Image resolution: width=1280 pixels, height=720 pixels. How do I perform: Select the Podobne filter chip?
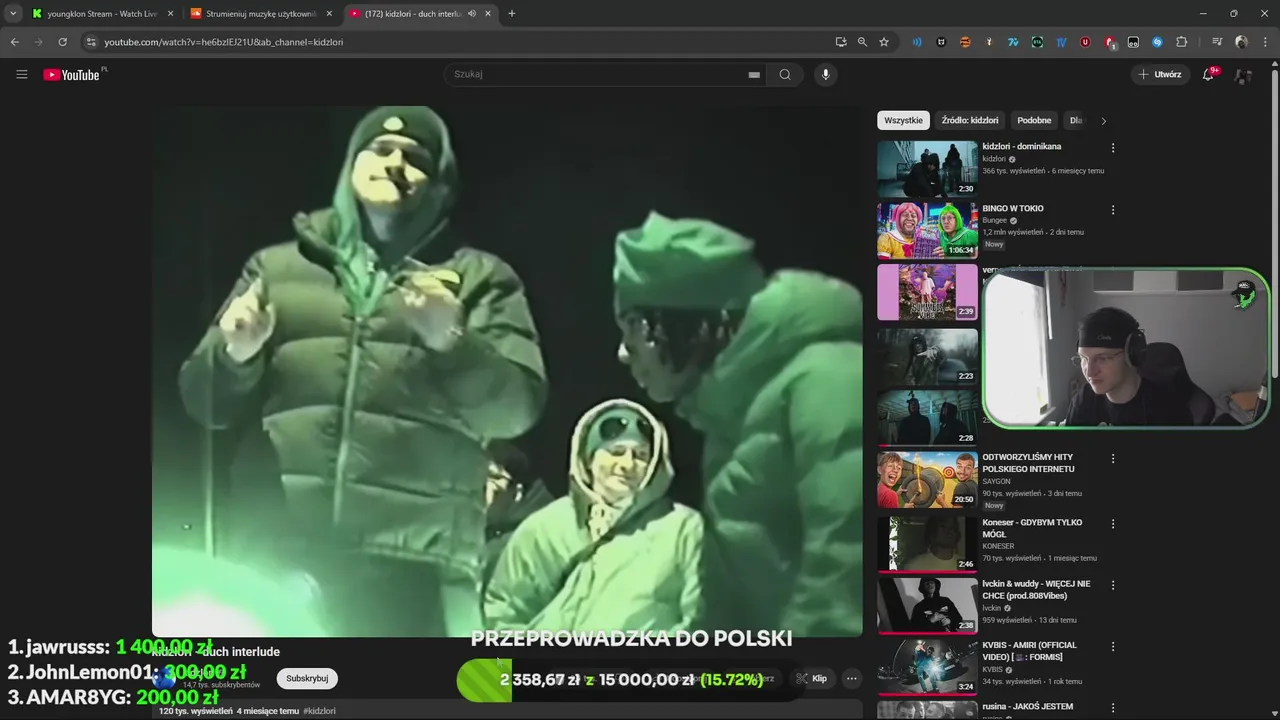1034,120
